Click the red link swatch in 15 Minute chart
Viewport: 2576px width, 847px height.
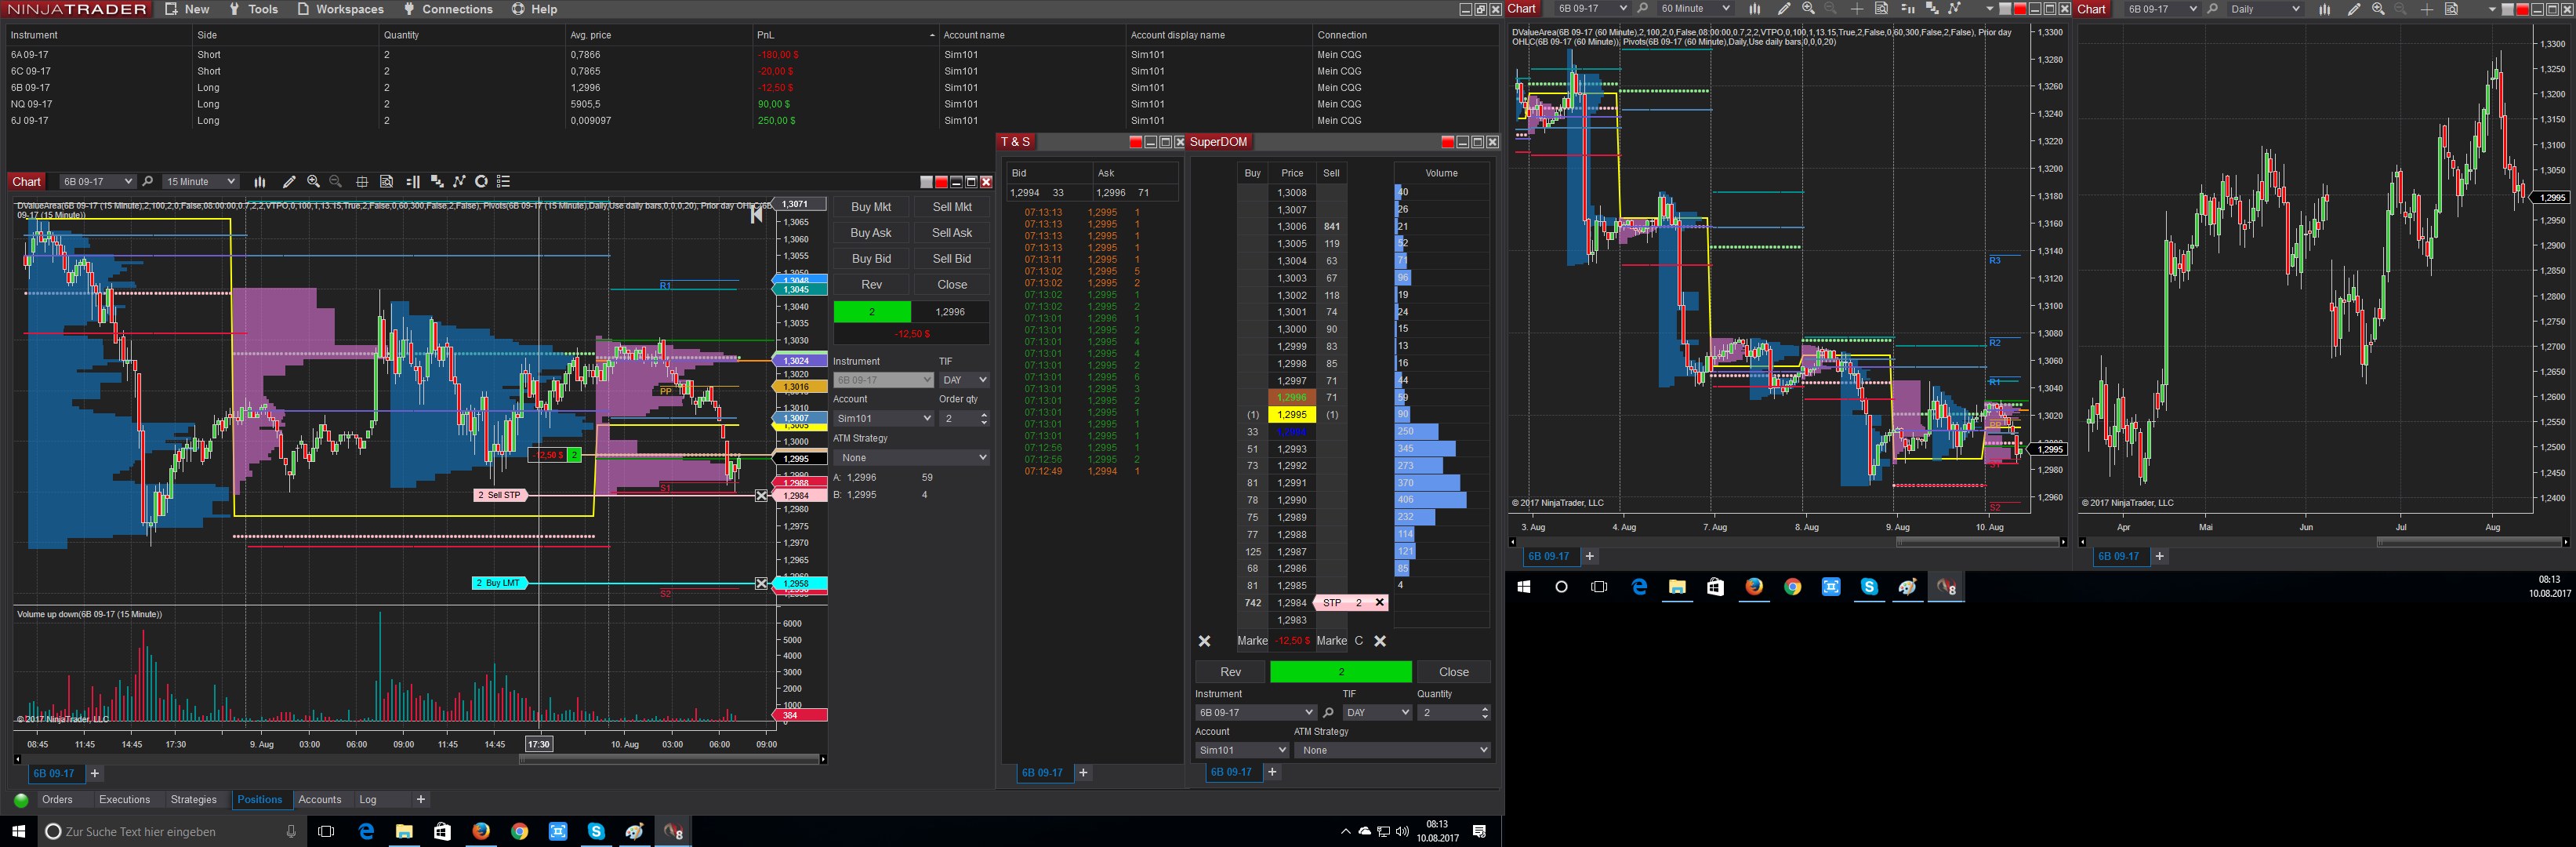click(x=941, y=182)
